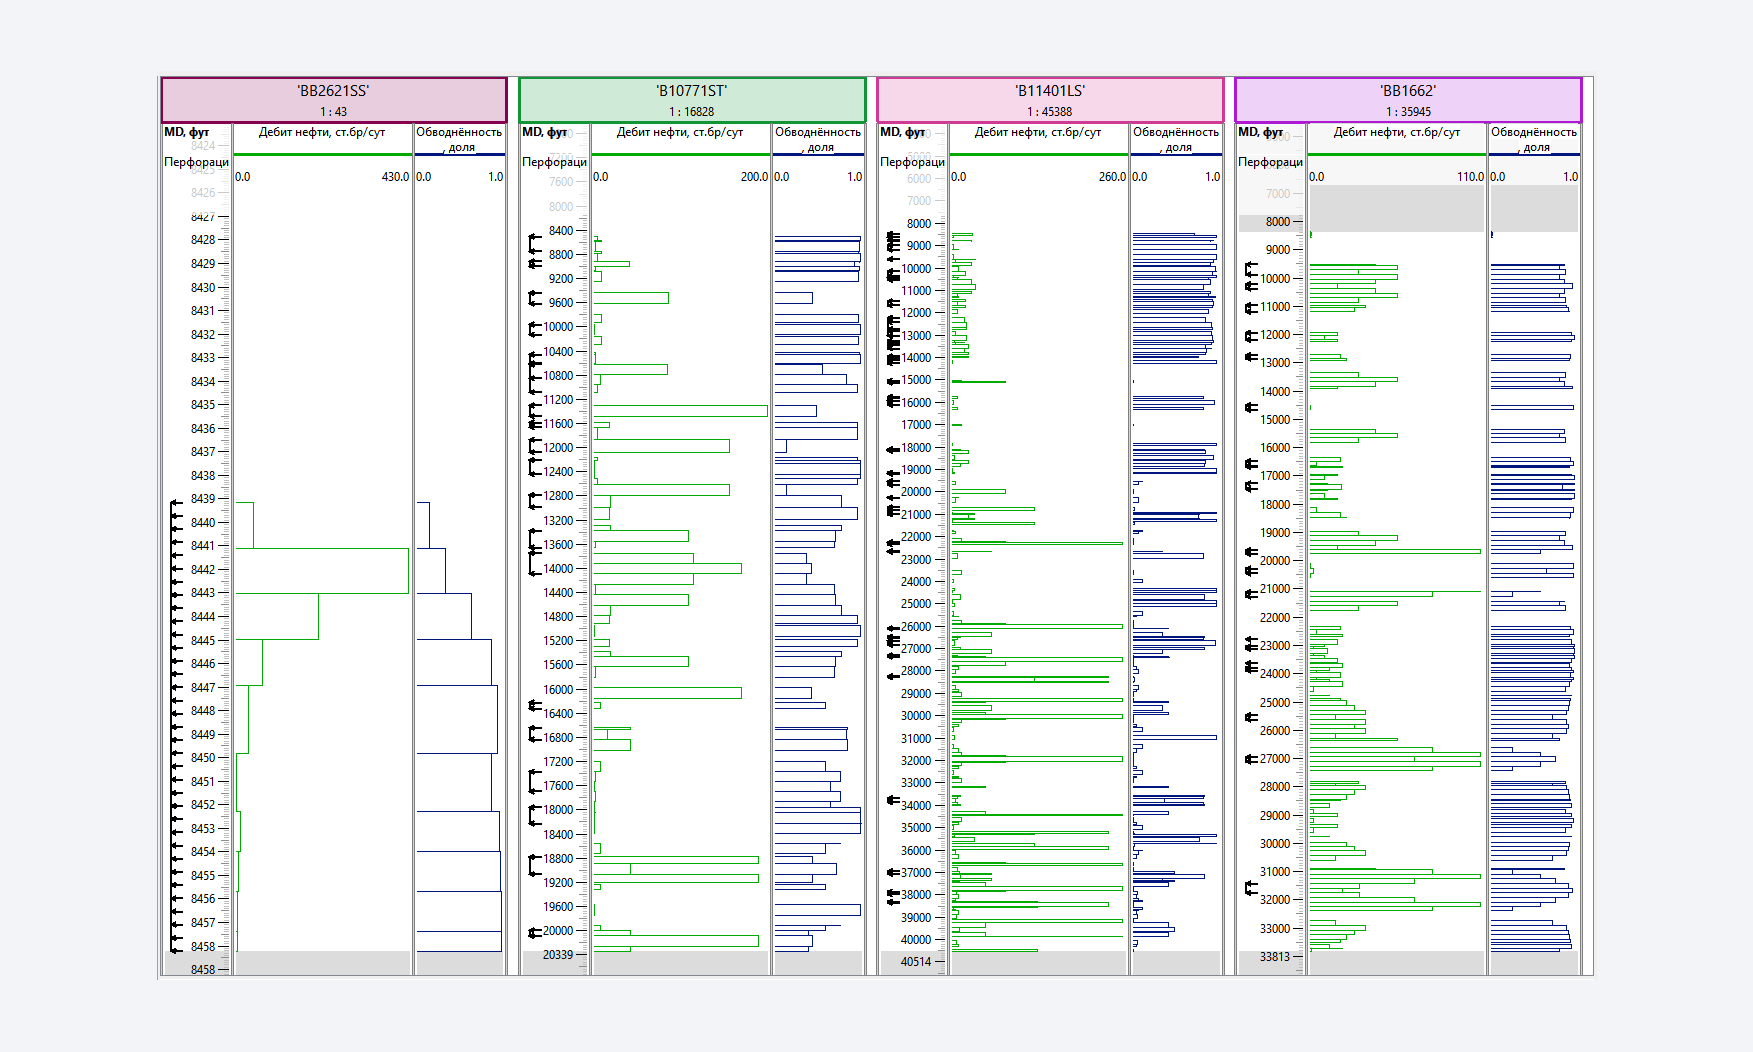
Task: Click the 1 : 43 scale label
Action: tap(334, 112)
